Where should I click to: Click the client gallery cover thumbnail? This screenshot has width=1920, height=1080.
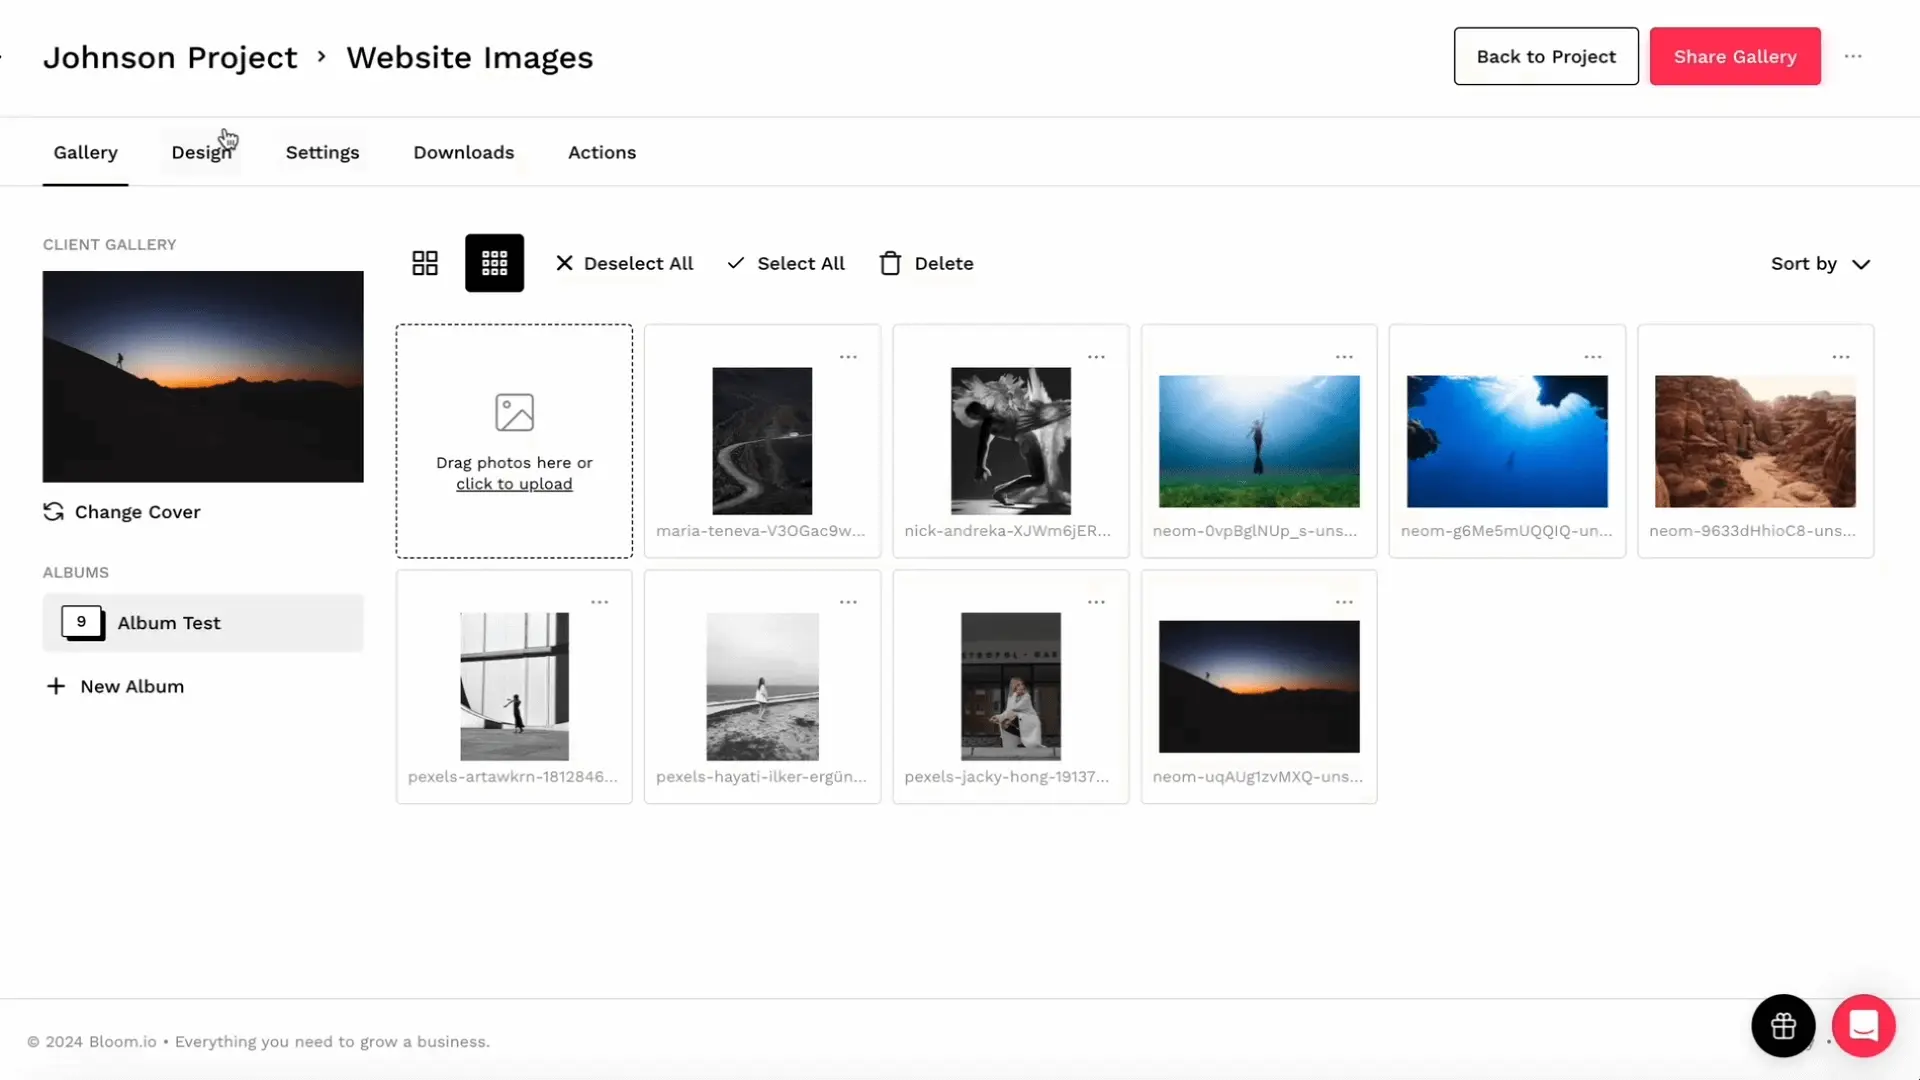202,377
